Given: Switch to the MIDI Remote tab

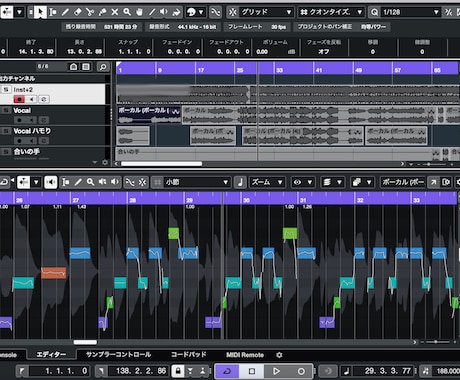Looking at the screenshot, I should coord(245,355).
